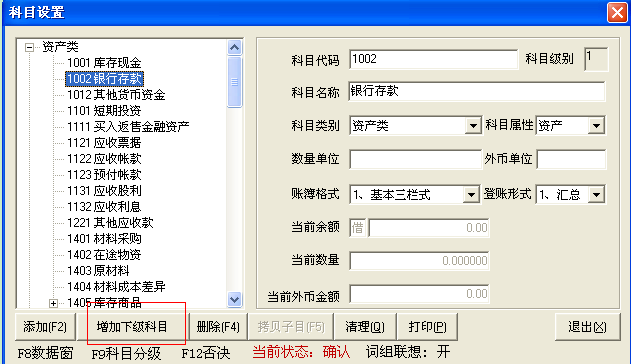Select 1101 短期投资 in tree
The image size is (631, 364).
pos(104,111)
